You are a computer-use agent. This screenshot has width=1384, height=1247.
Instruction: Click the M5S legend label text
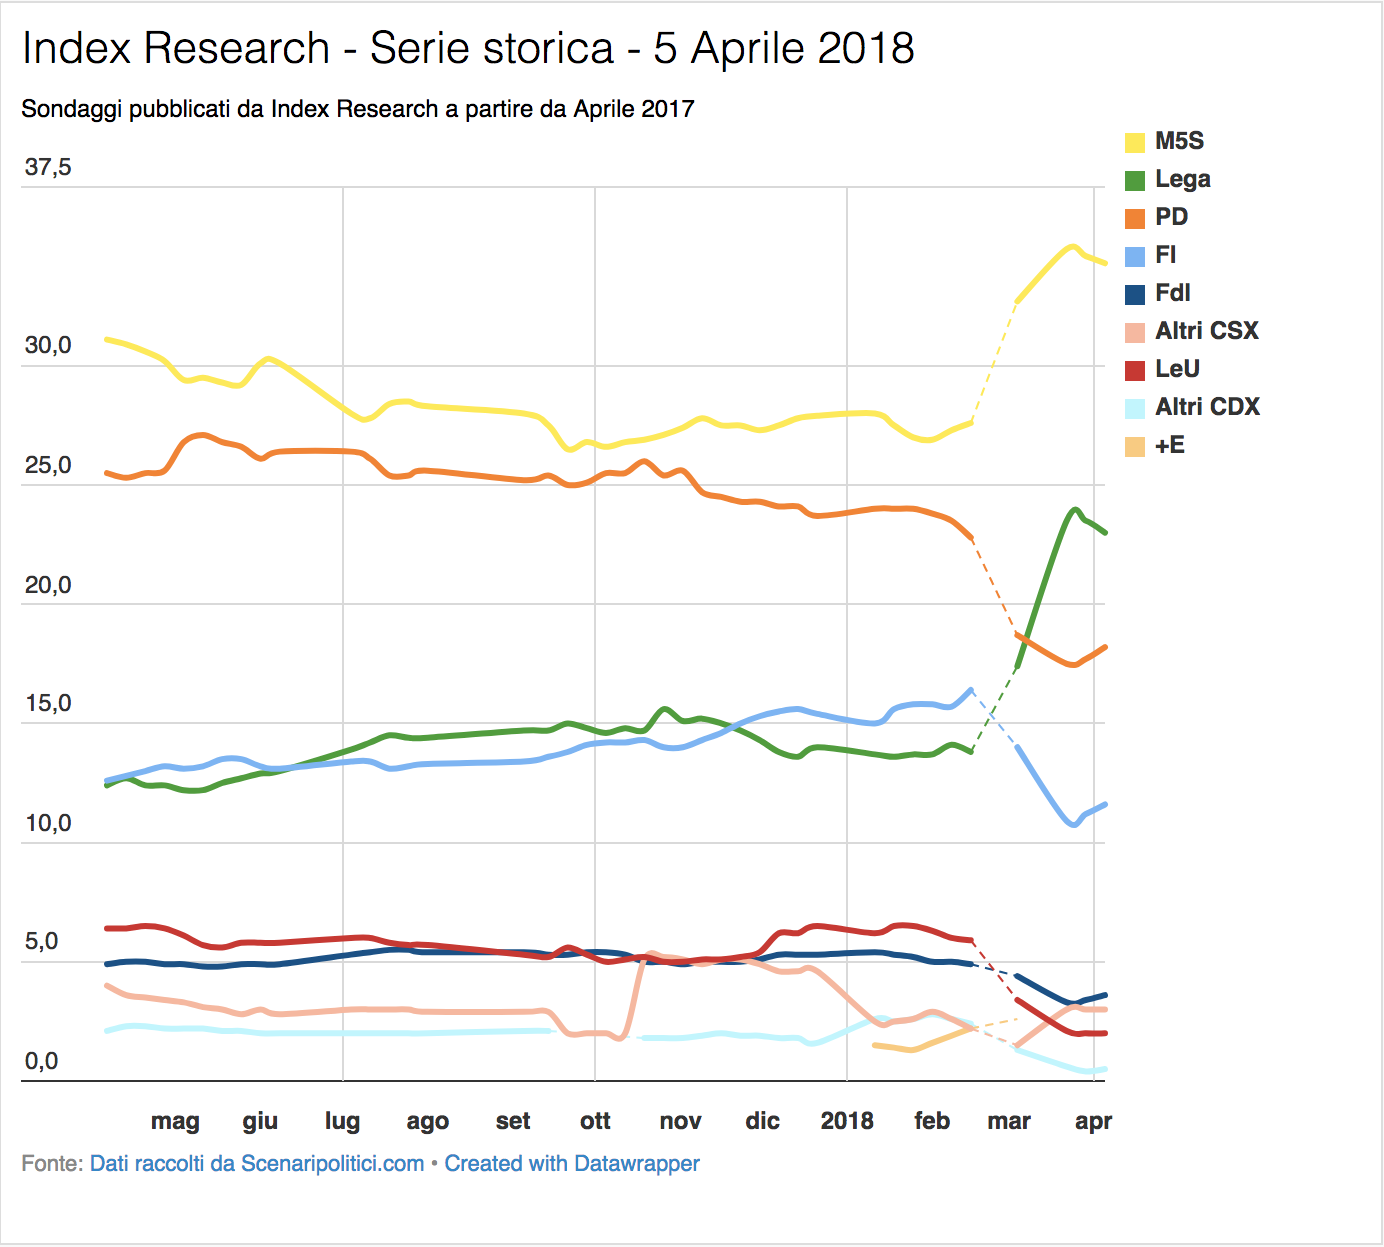1180,141
